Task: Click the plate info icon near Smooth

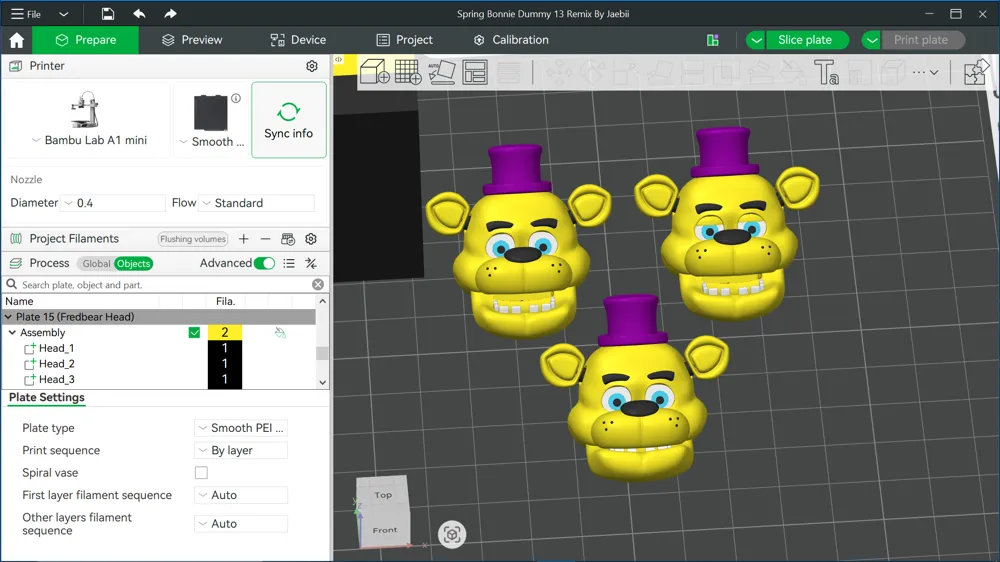Action: [236, 98]
